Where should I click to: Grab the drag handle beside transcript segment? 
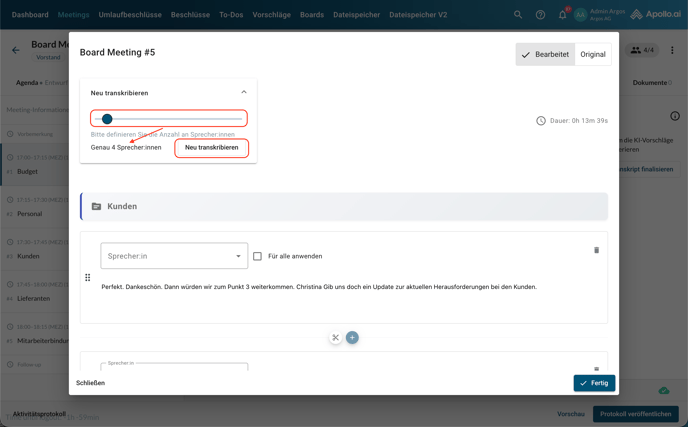point(88,277)
